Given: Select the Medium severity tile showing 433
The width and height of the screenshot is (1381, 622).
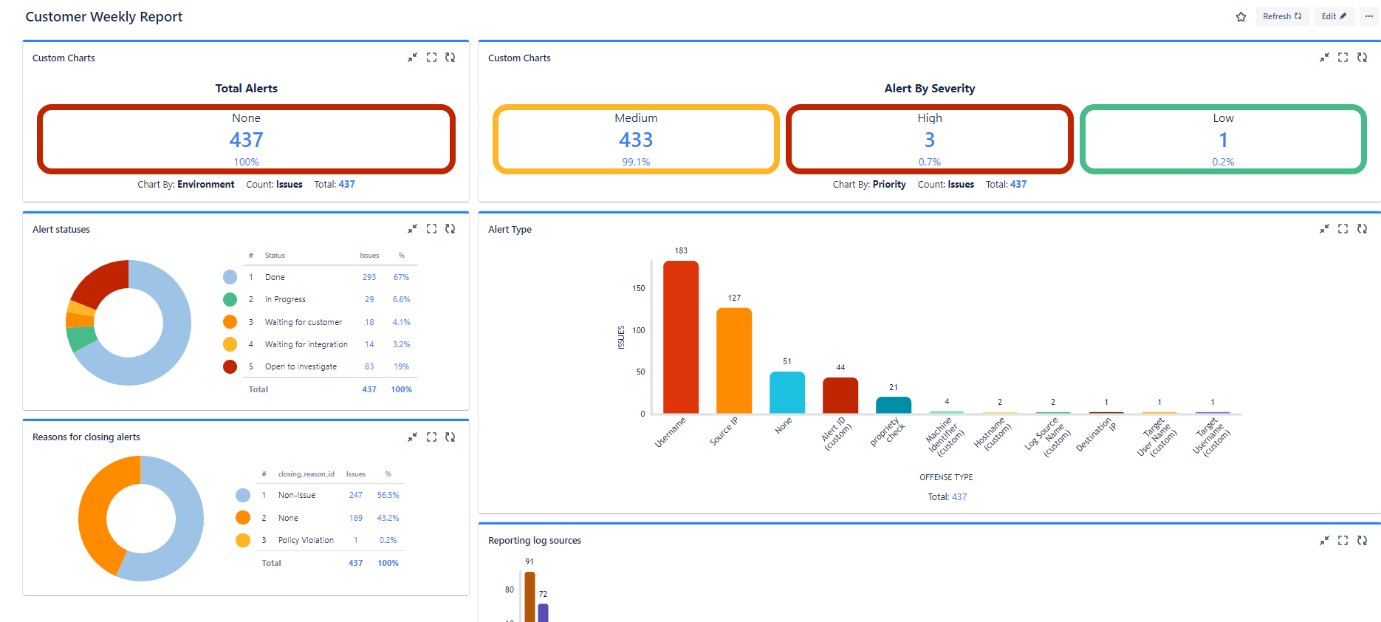Looking at the screenshot, I should coord(636,139).
